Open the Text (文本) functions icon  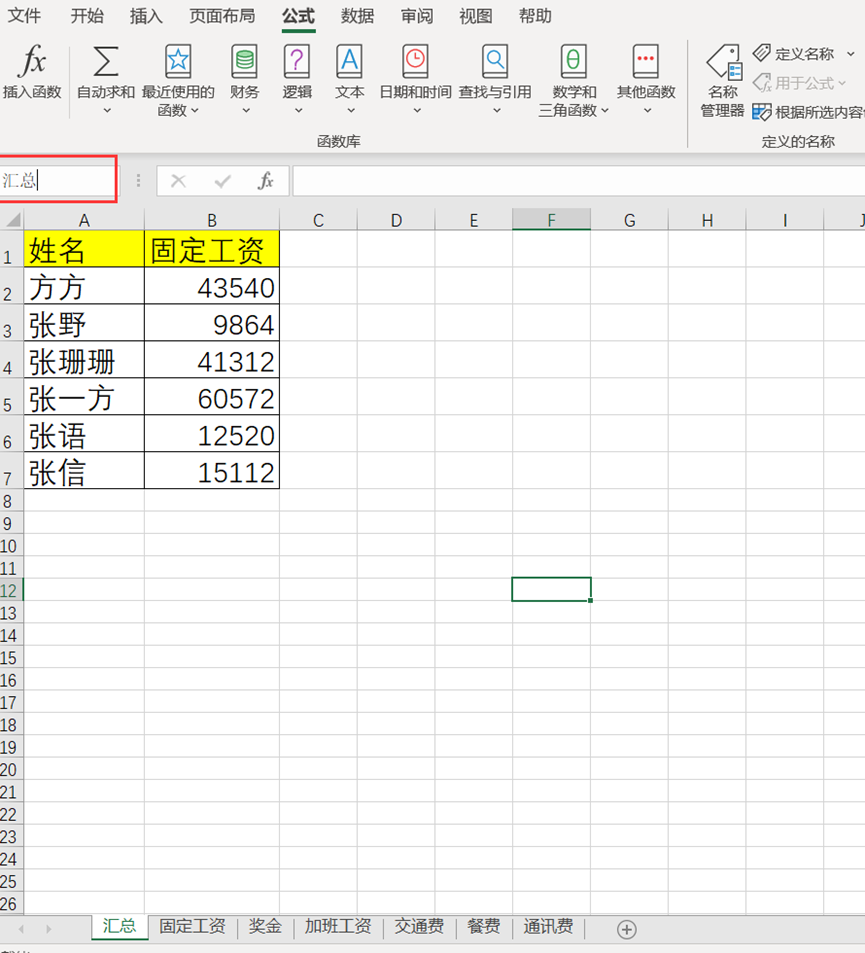pos(350,62)
